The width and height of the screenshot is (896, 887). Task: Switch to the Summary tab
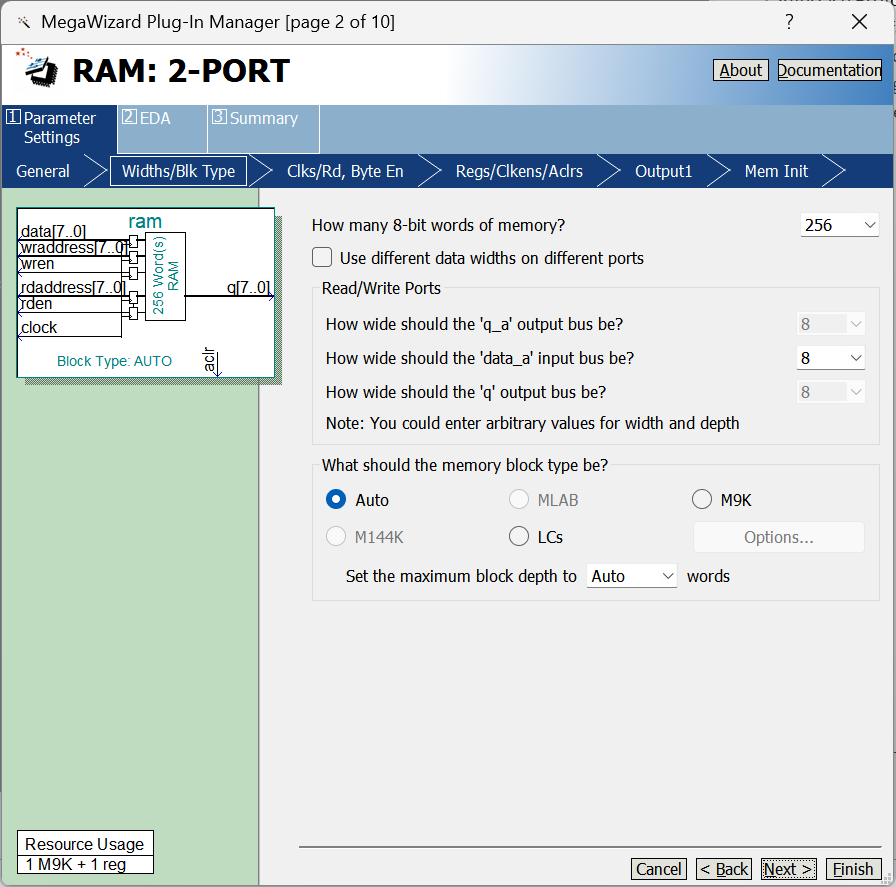[263, 128]
